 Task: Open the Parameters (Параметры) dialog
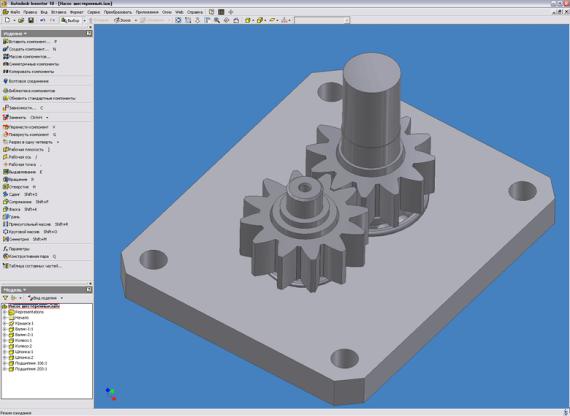tap(16, 249)
